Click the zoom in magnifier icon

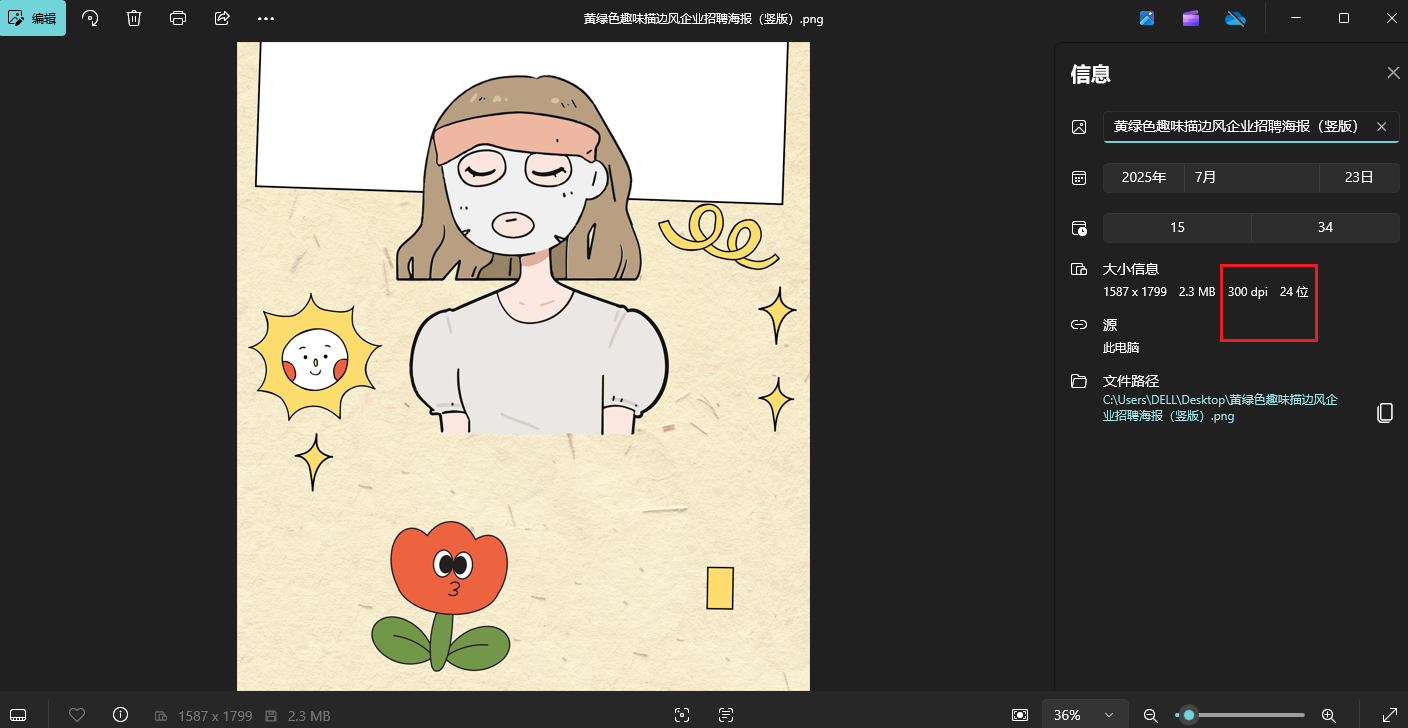[1329, 715]
